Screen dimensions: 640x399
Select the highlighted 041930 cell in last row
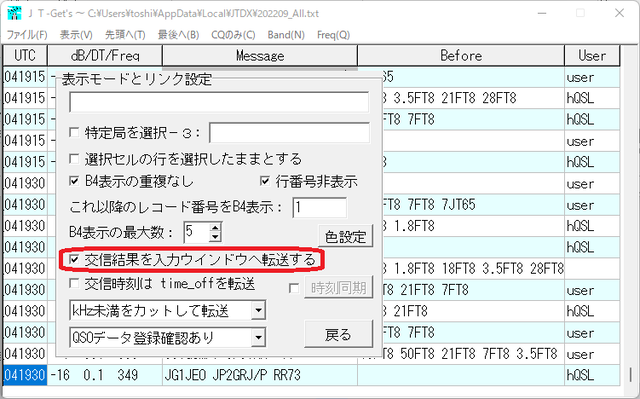[x=25, y=375]
